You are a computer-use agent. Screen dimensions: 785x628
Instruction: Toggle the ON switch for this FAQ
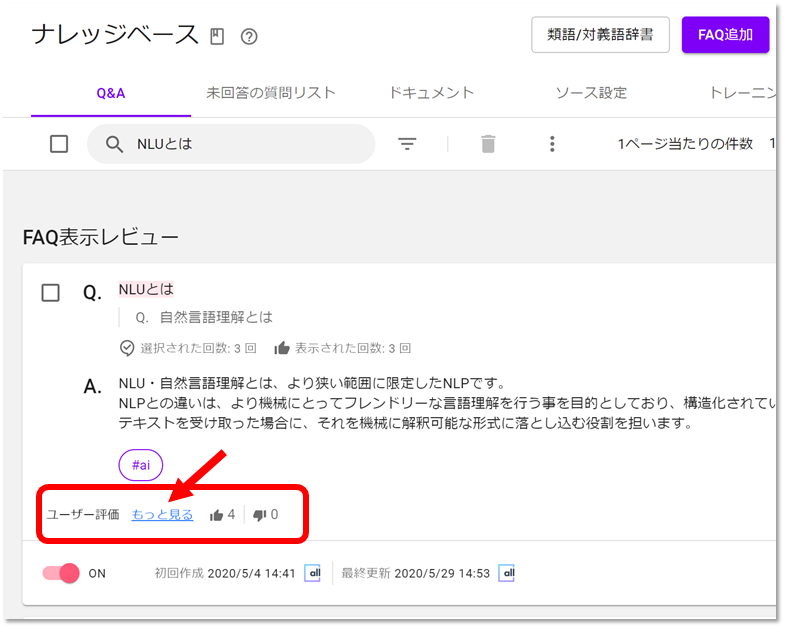[x=61, y=573]
